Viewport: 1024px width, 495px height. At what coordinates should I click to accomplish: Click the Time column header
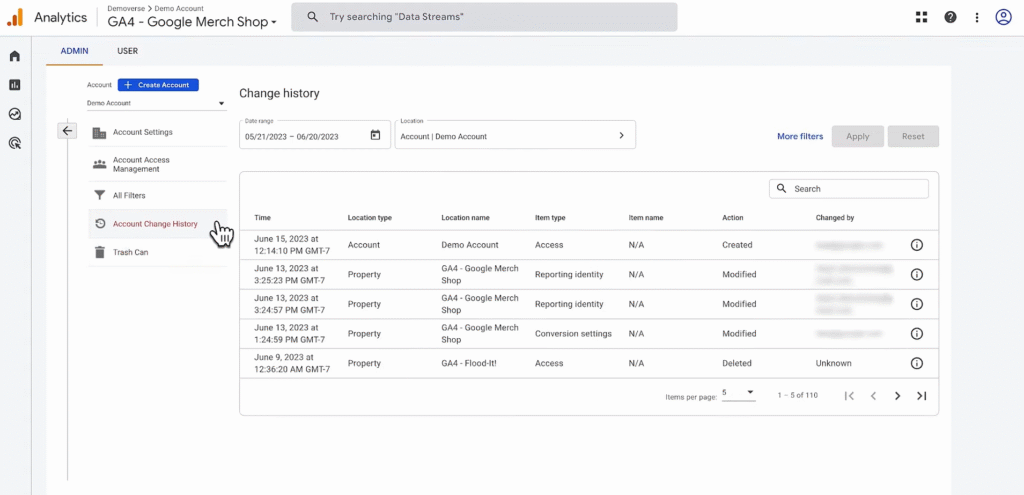click(x=263, y=217)
